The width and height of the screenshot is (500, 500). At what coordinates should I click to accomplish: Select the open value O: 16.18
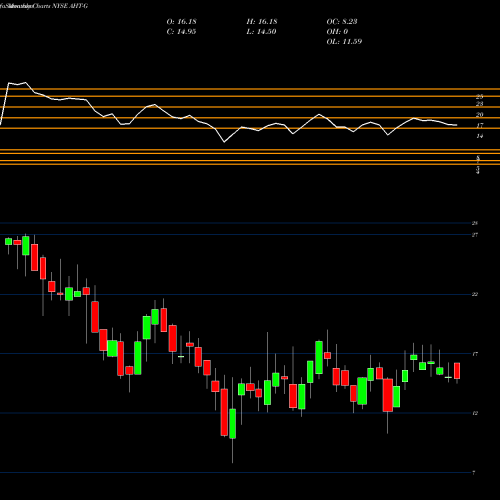pyautogui.click(x=181, y=22)
